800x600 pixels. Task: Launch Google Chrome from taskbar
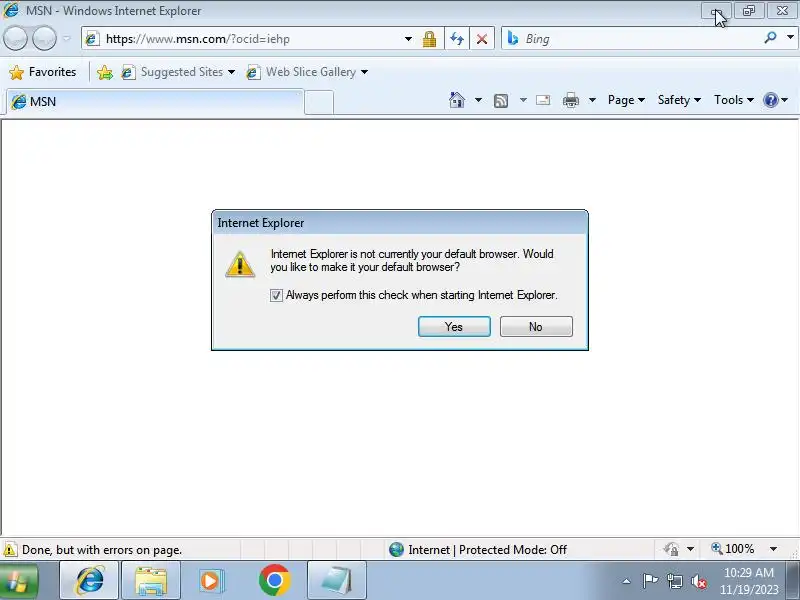click(x=274, y=581)
